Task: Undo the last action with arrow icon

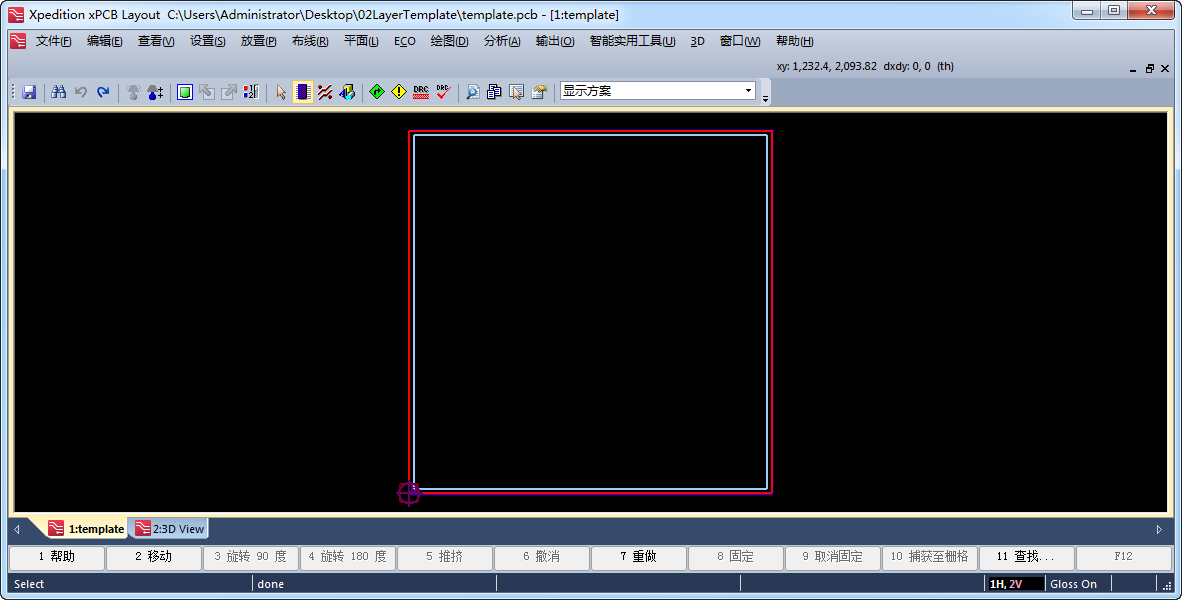Action: [81, 92]
